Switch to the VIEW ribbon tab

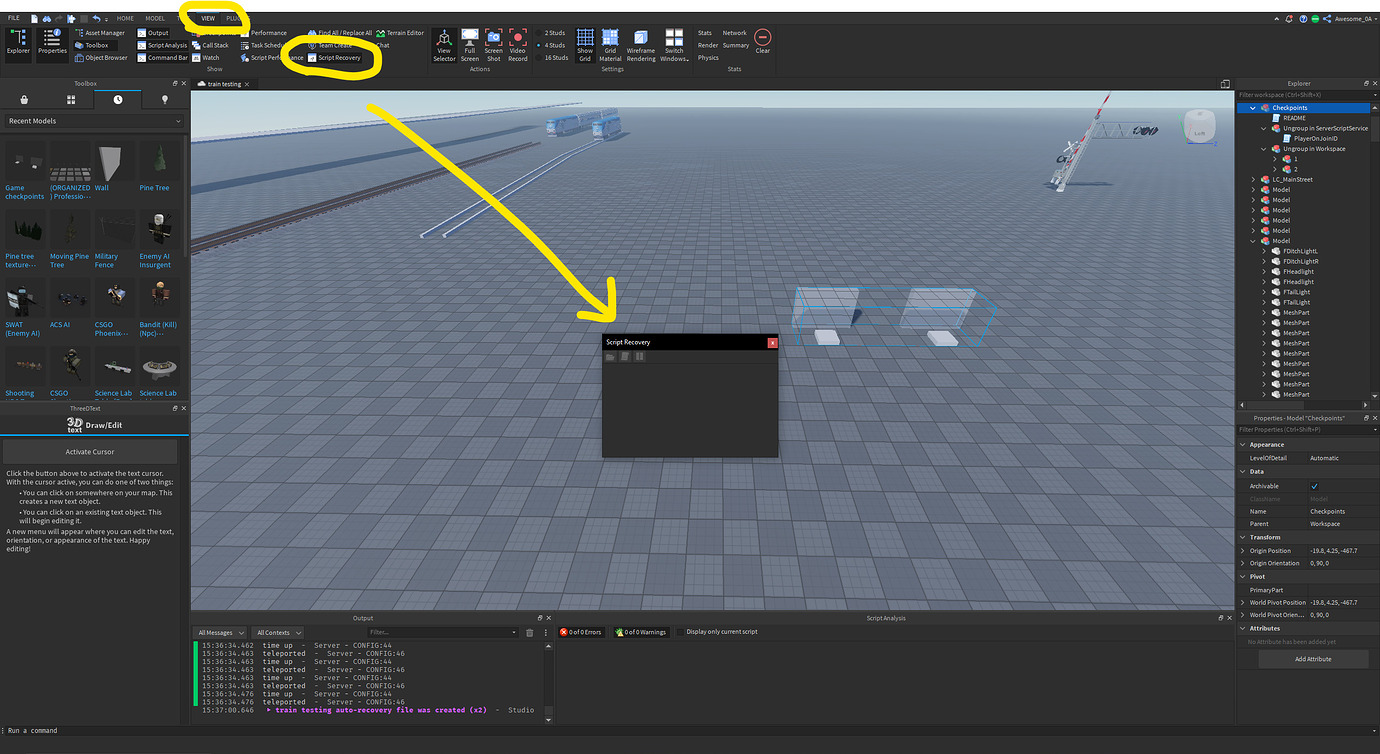(207, 17)
